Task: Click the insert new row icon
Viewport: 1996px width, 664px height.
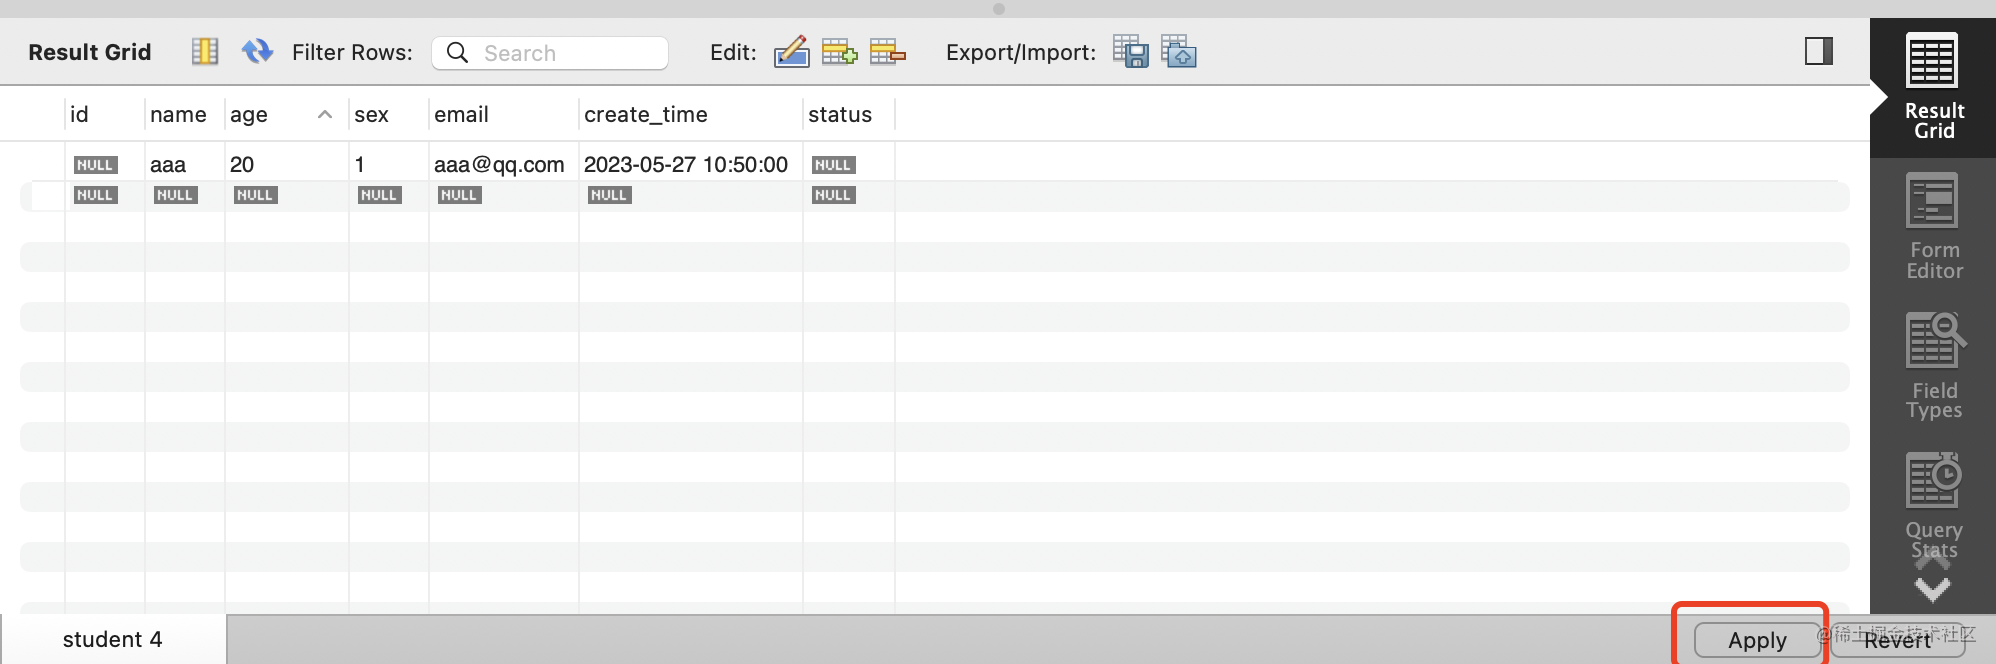Action: tap(839, 51)
